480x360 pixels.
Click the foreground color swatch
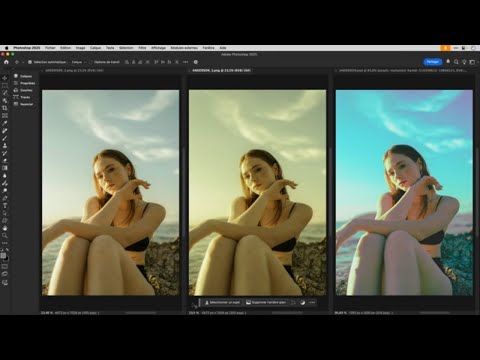pos(3,256)
